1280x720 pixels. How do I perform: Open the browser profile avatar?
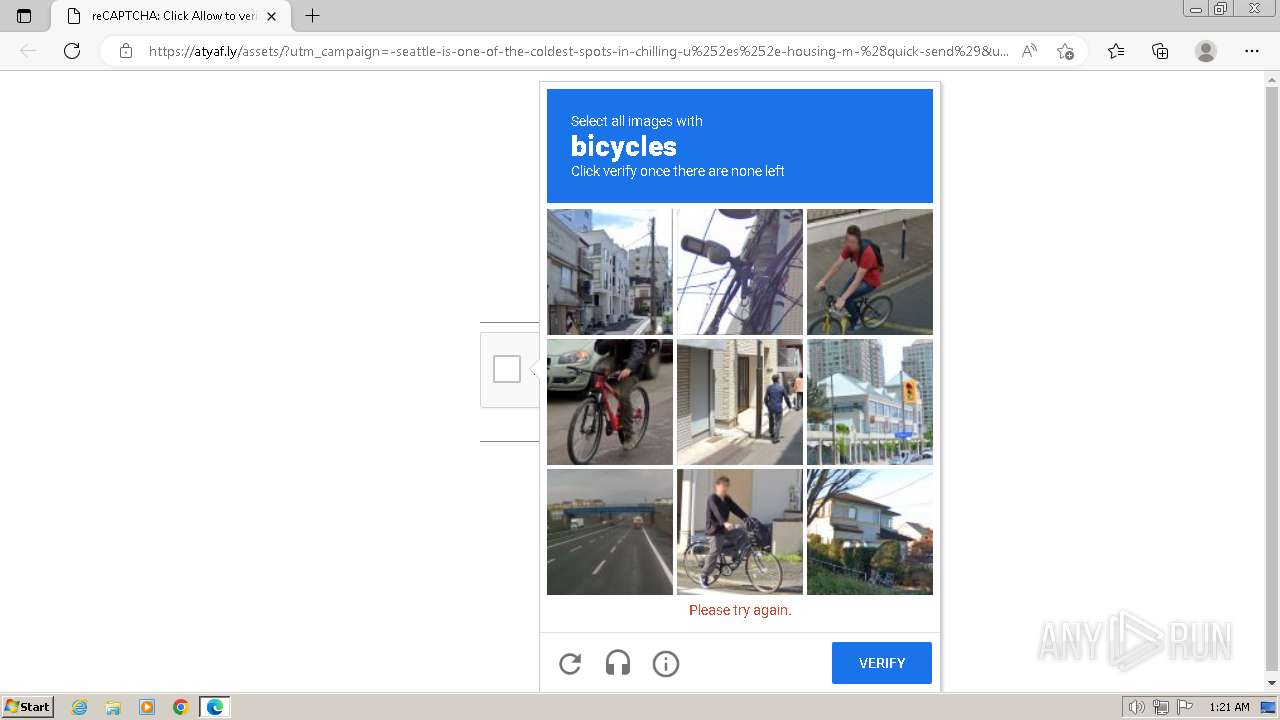tap(1206, 51)
